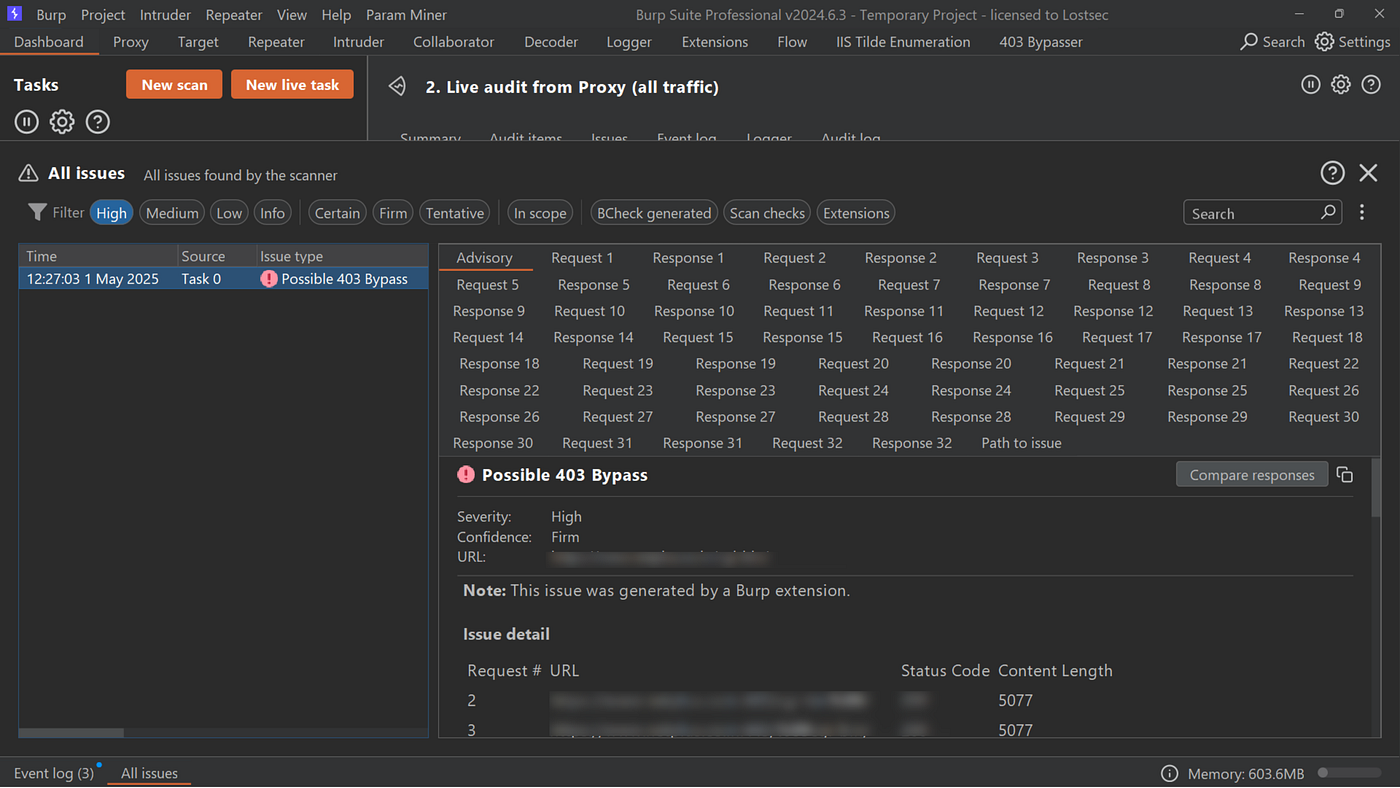Open help icon in Tasks panel
The width and height of the screenshot is (1400, 788).
[x=97, y=122]
